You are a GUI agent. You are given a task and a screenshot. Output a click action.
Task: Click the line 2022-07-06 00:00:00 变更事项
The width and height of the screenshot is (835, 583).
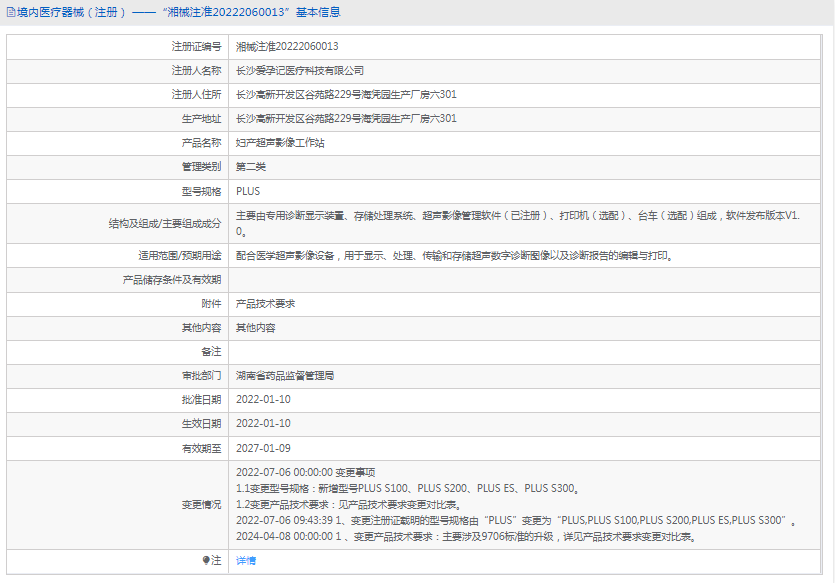click(306, 472)
